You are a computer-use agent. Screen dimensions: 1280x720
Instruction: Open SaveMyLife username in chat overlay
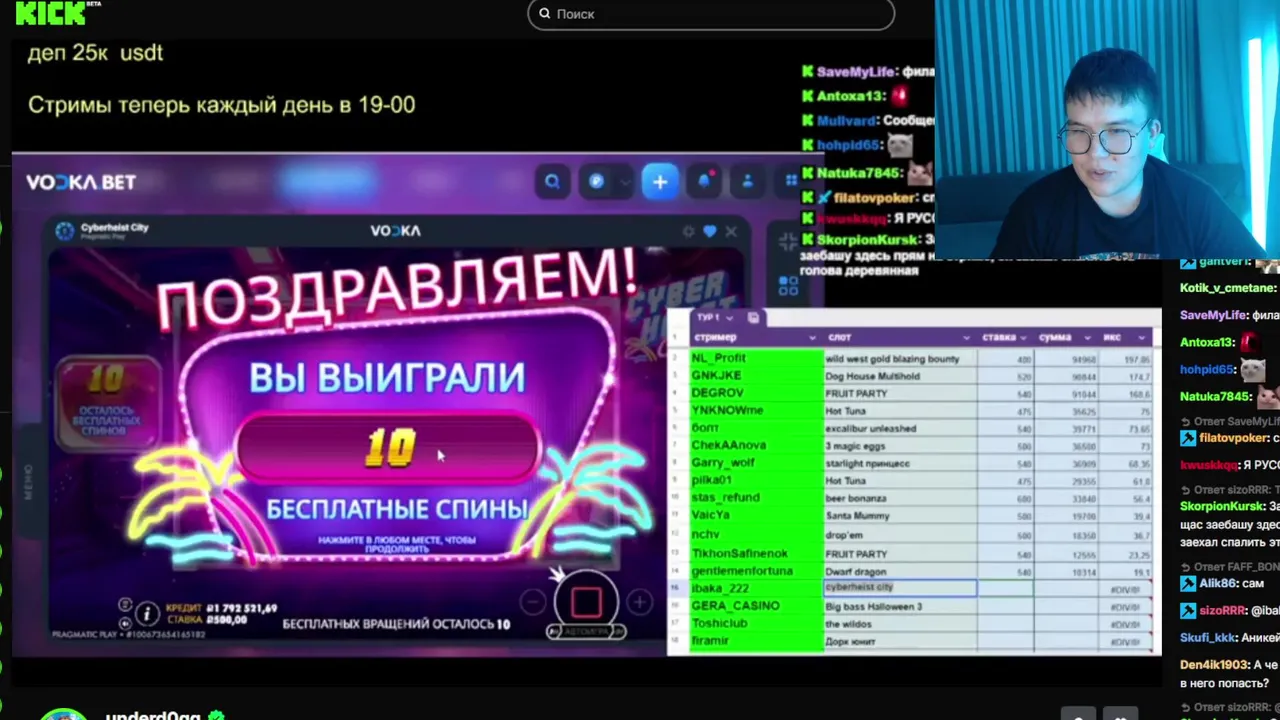click(857, 71)
